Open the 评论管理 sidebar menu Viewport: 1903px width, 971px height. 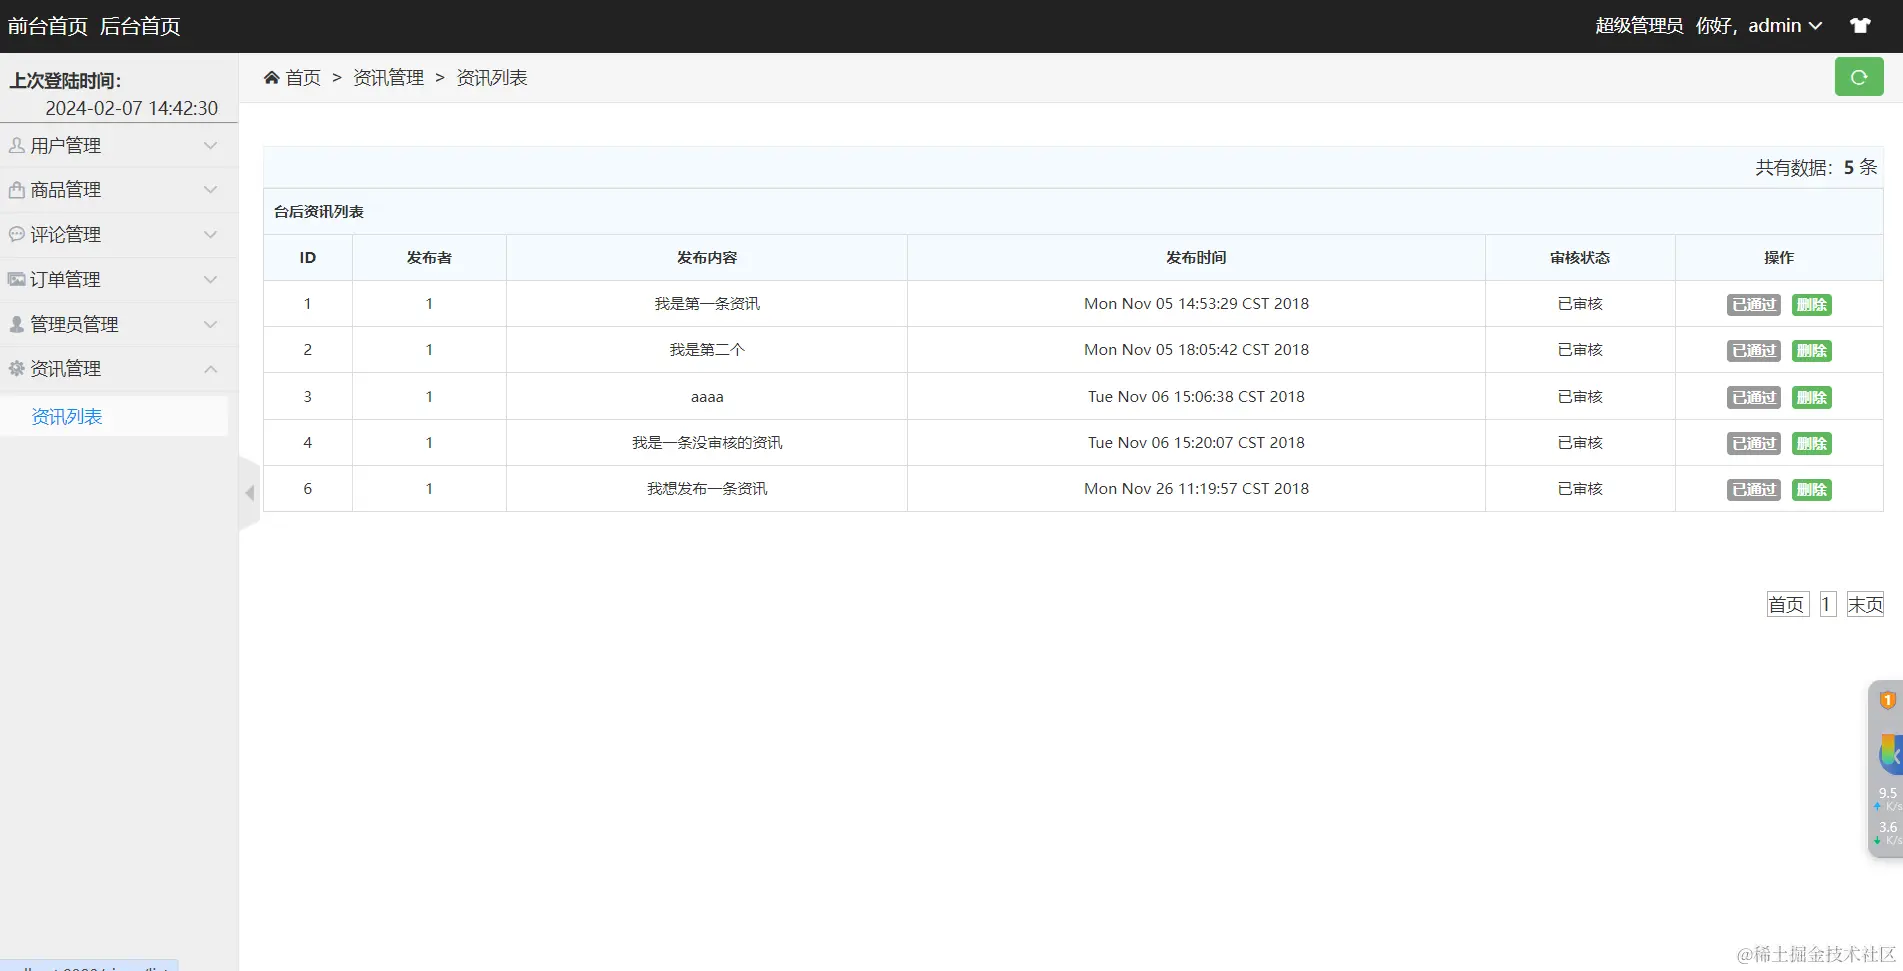[x=119, y=234]
